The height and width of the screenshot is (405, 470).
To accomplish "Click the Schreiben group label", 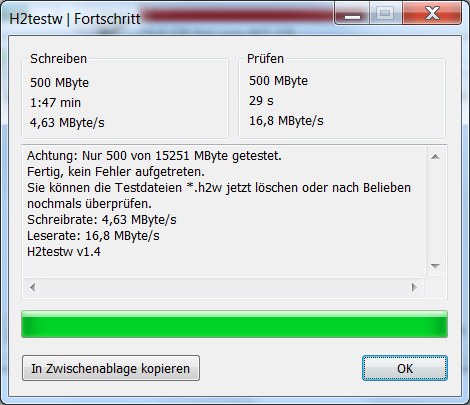I will [58, 59].
